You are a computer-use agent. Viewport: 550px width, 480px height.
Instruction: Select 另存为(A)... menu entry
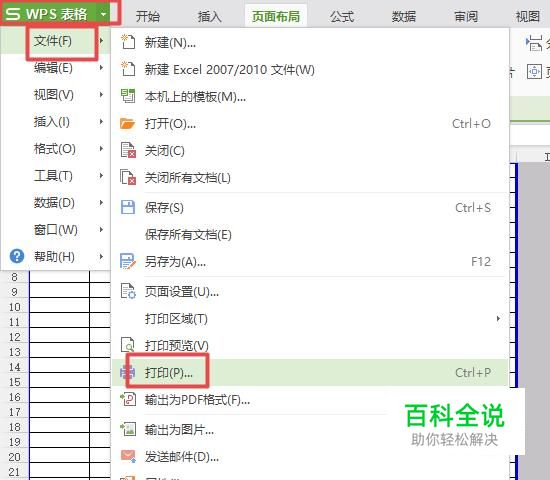[x=310, y=261]
